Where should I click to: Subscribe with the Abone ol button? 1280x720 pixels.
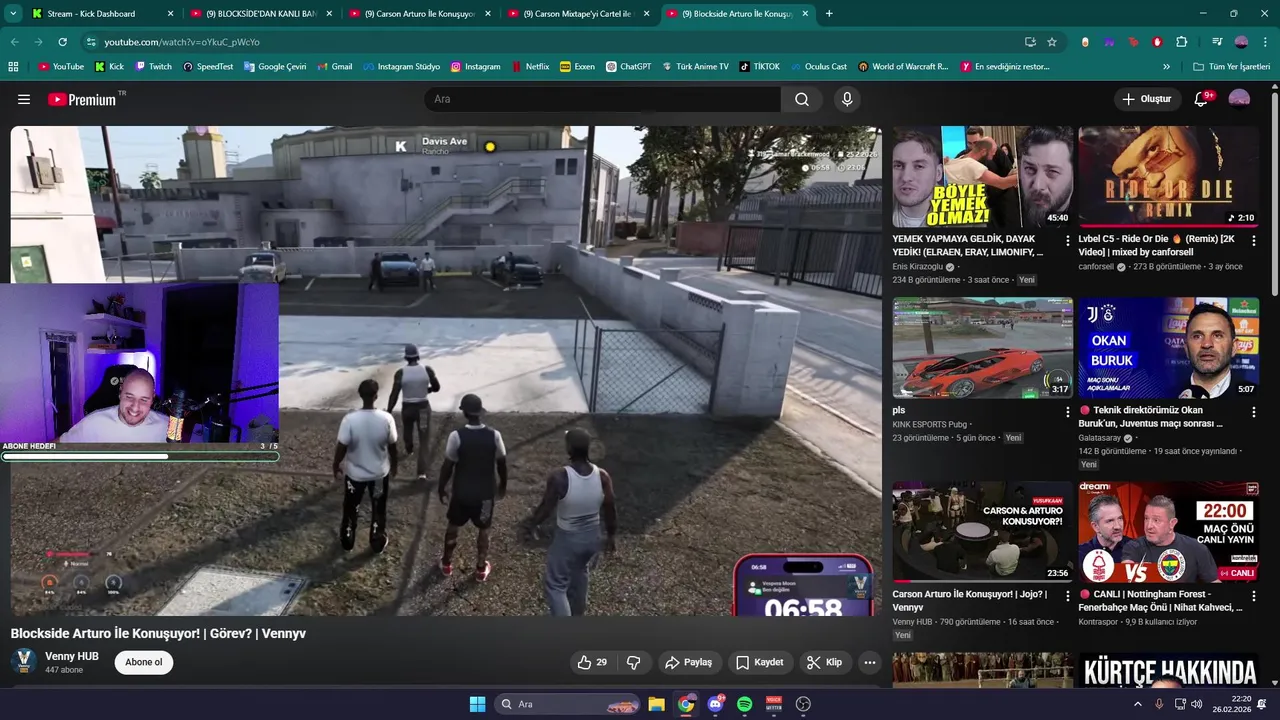click(x=144, y=662)
